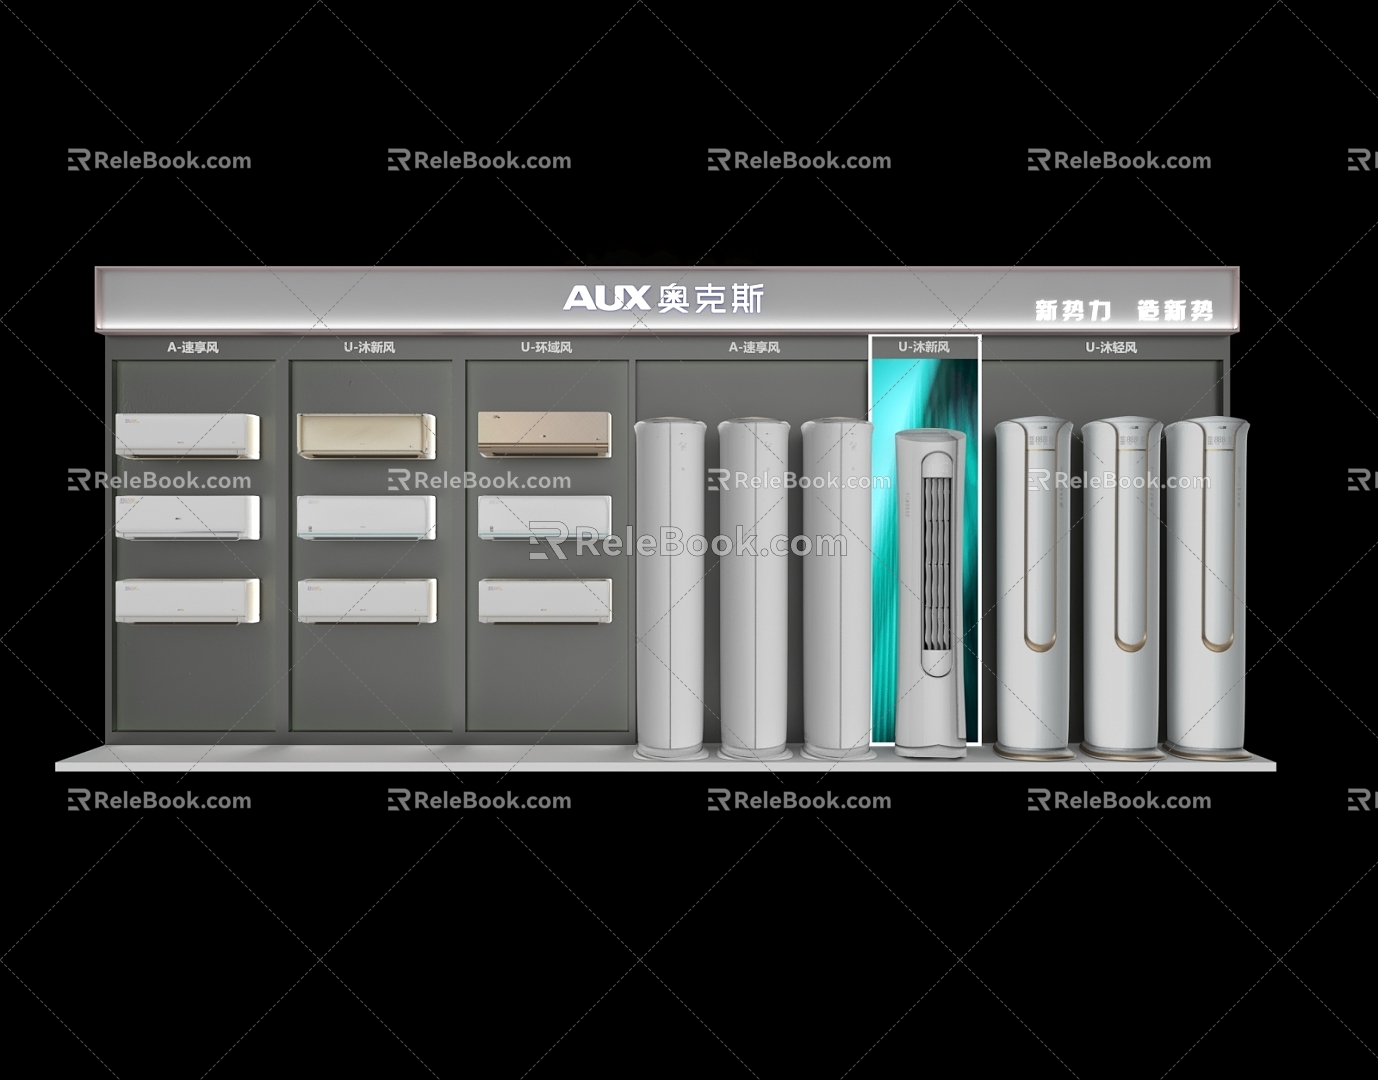Click the AUX 奥克斯 brand logo
The width and height of the screenshot is (1378, 1080).
pyautogui.click(x=664, y=298)
